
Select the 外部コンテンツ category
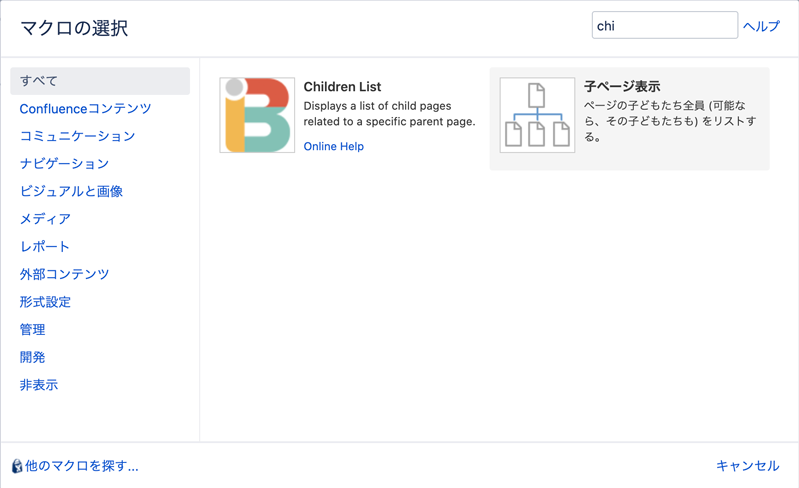tap(64, 274)
